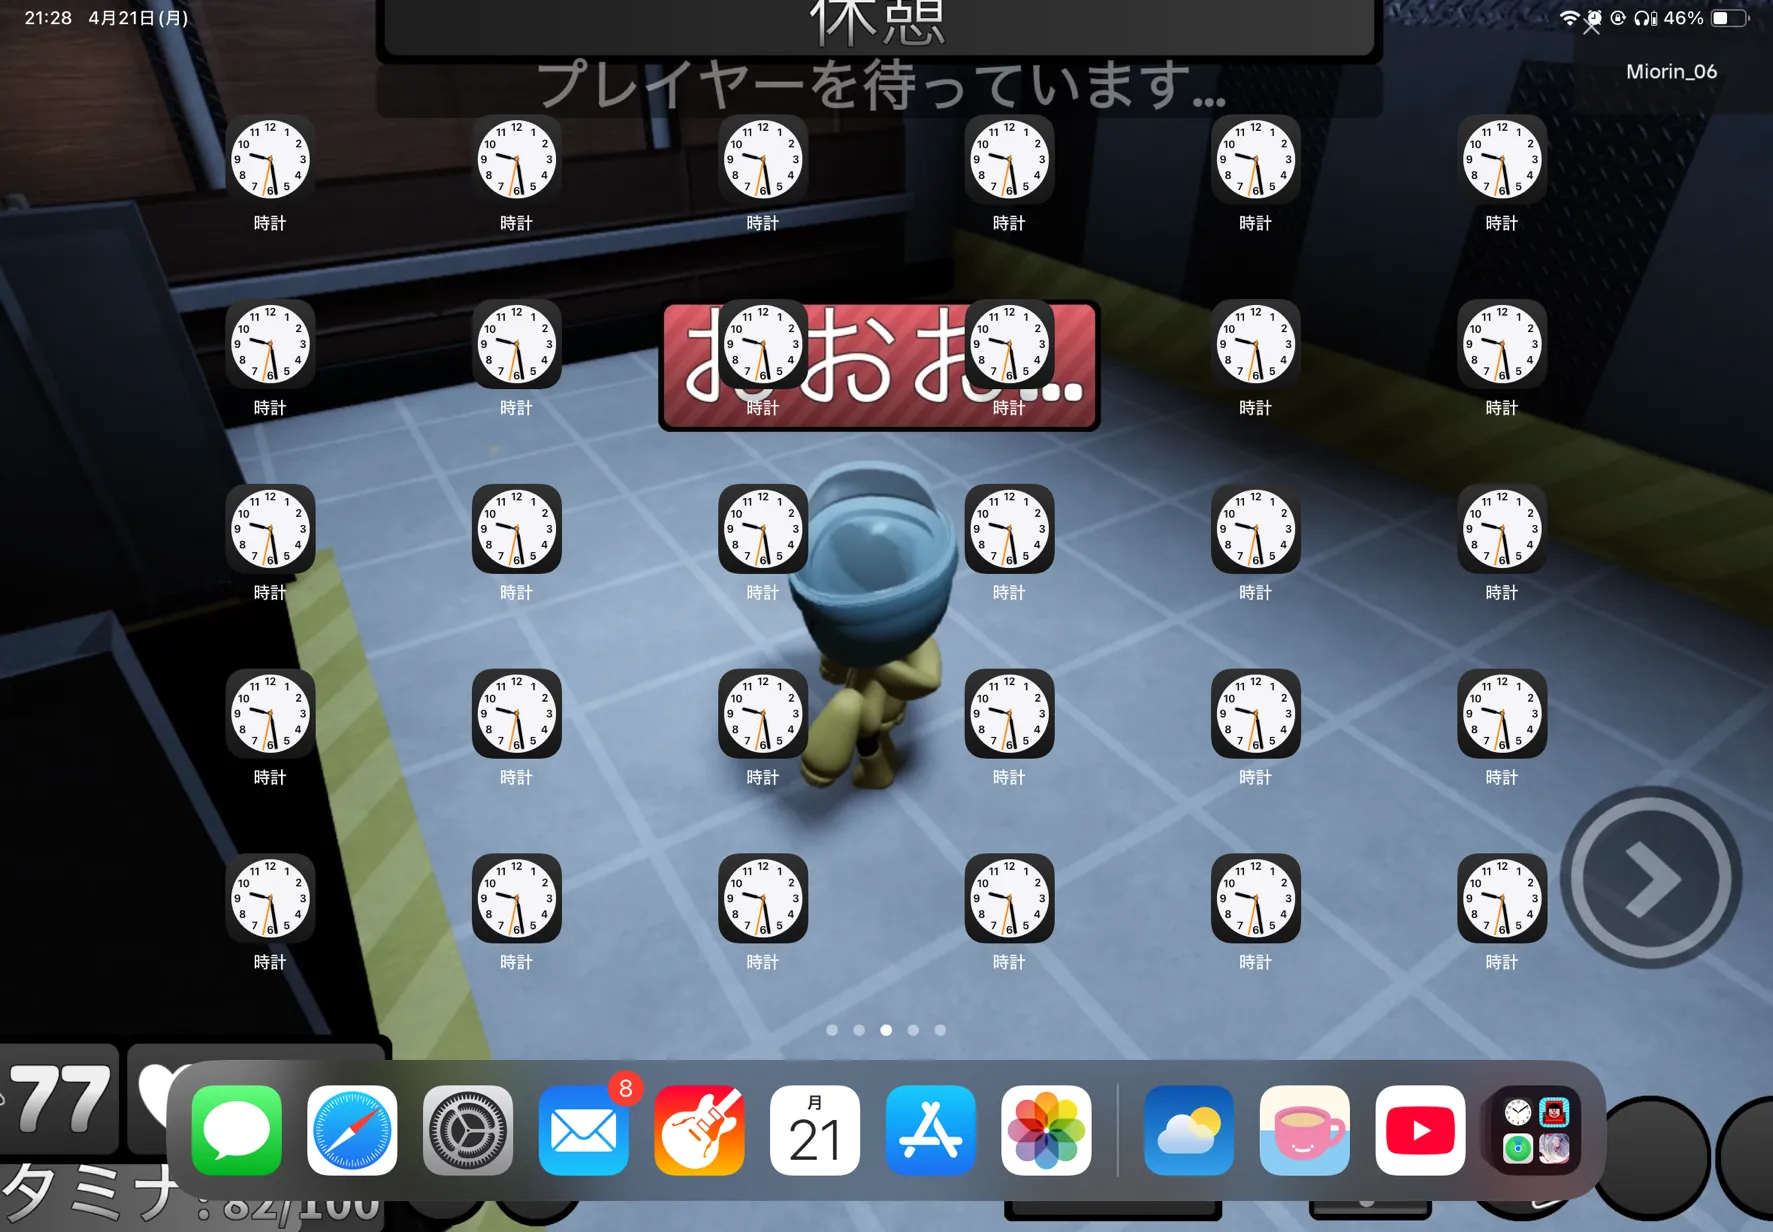Open the Messages app in the dock
The image size is (1773, 1232).
237,1130
